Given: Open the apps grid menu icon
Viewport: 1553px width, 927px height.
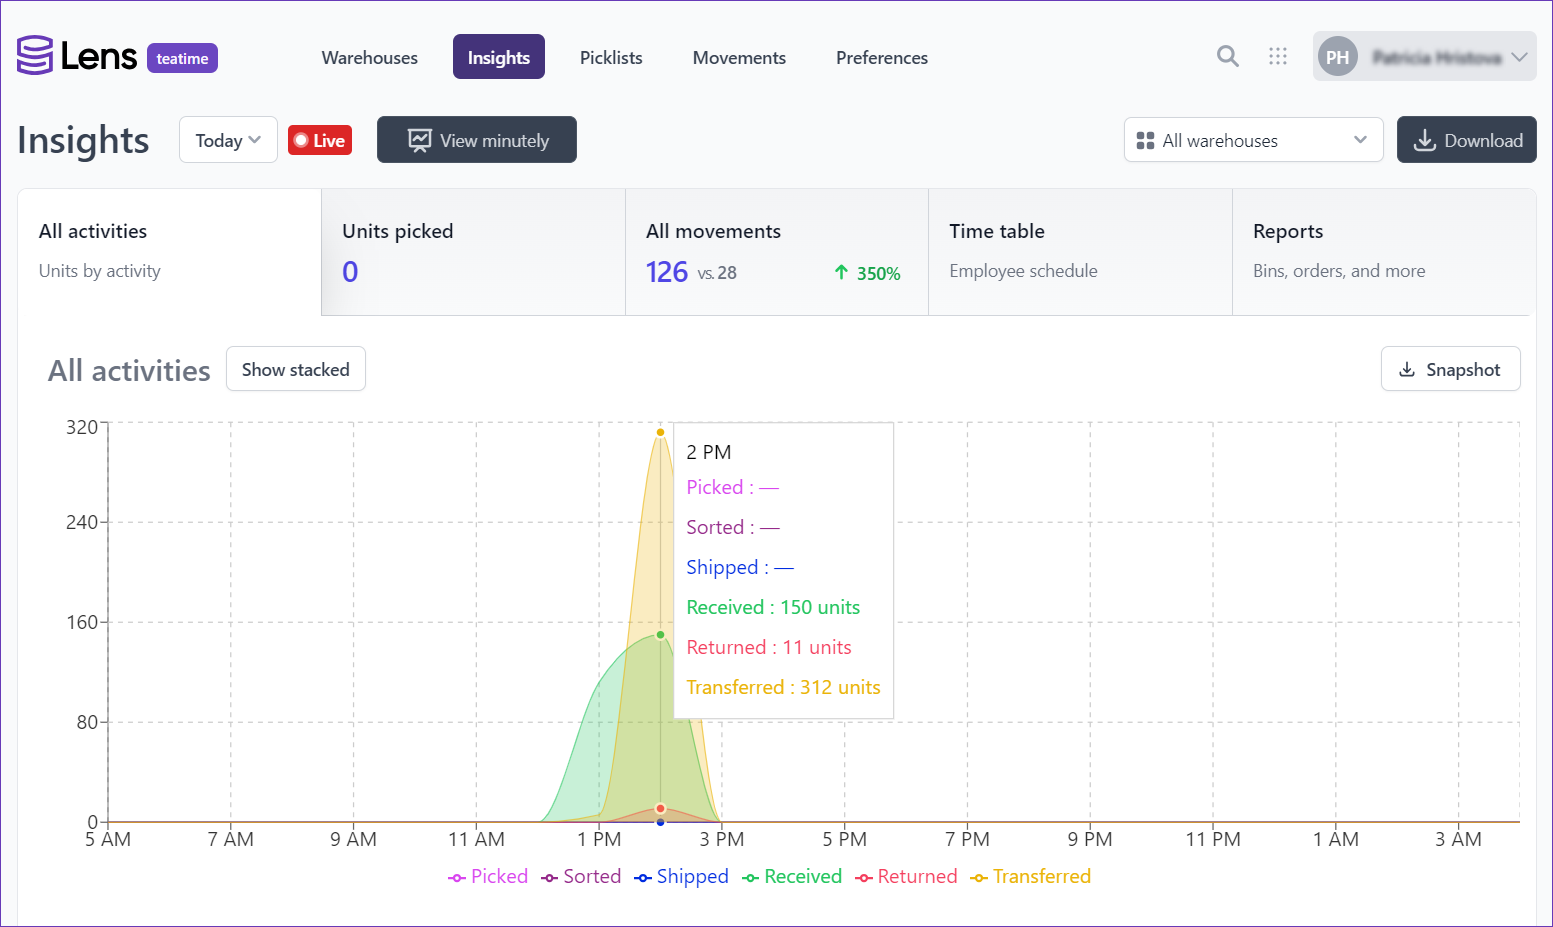Looking at the screenshot, I should click(x=1277, y=56).
